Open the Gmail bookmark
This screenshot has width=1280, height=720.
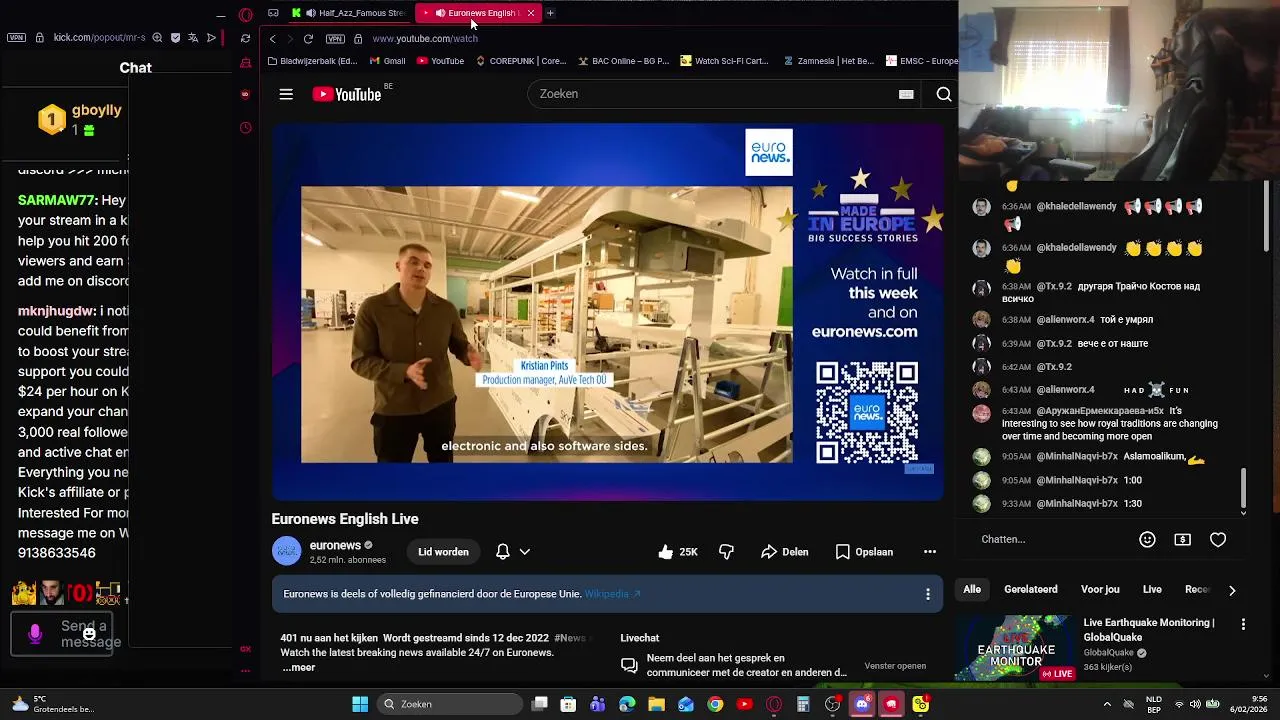[387, 61]
